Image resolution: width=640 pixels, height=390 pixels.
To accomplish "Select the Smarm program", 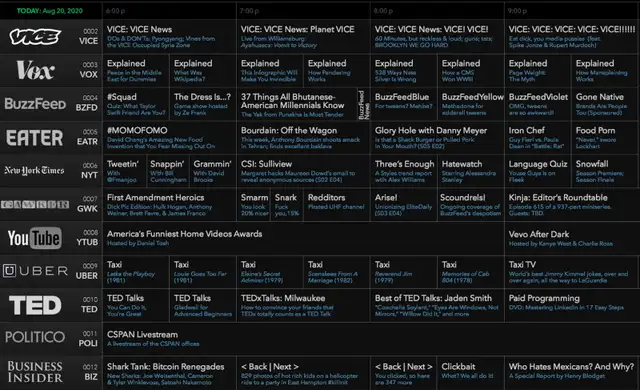I will point(253,204).
